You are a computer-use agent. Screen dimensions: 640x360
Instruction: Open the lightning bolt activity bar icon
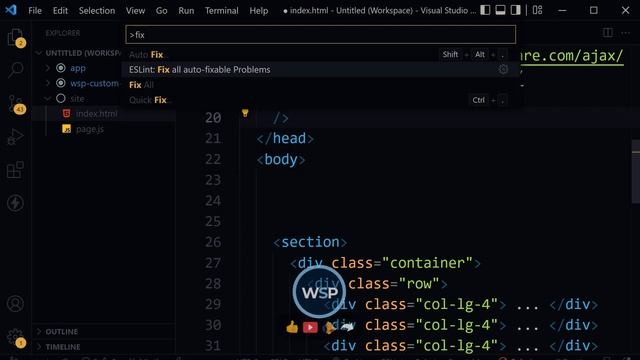16,203
